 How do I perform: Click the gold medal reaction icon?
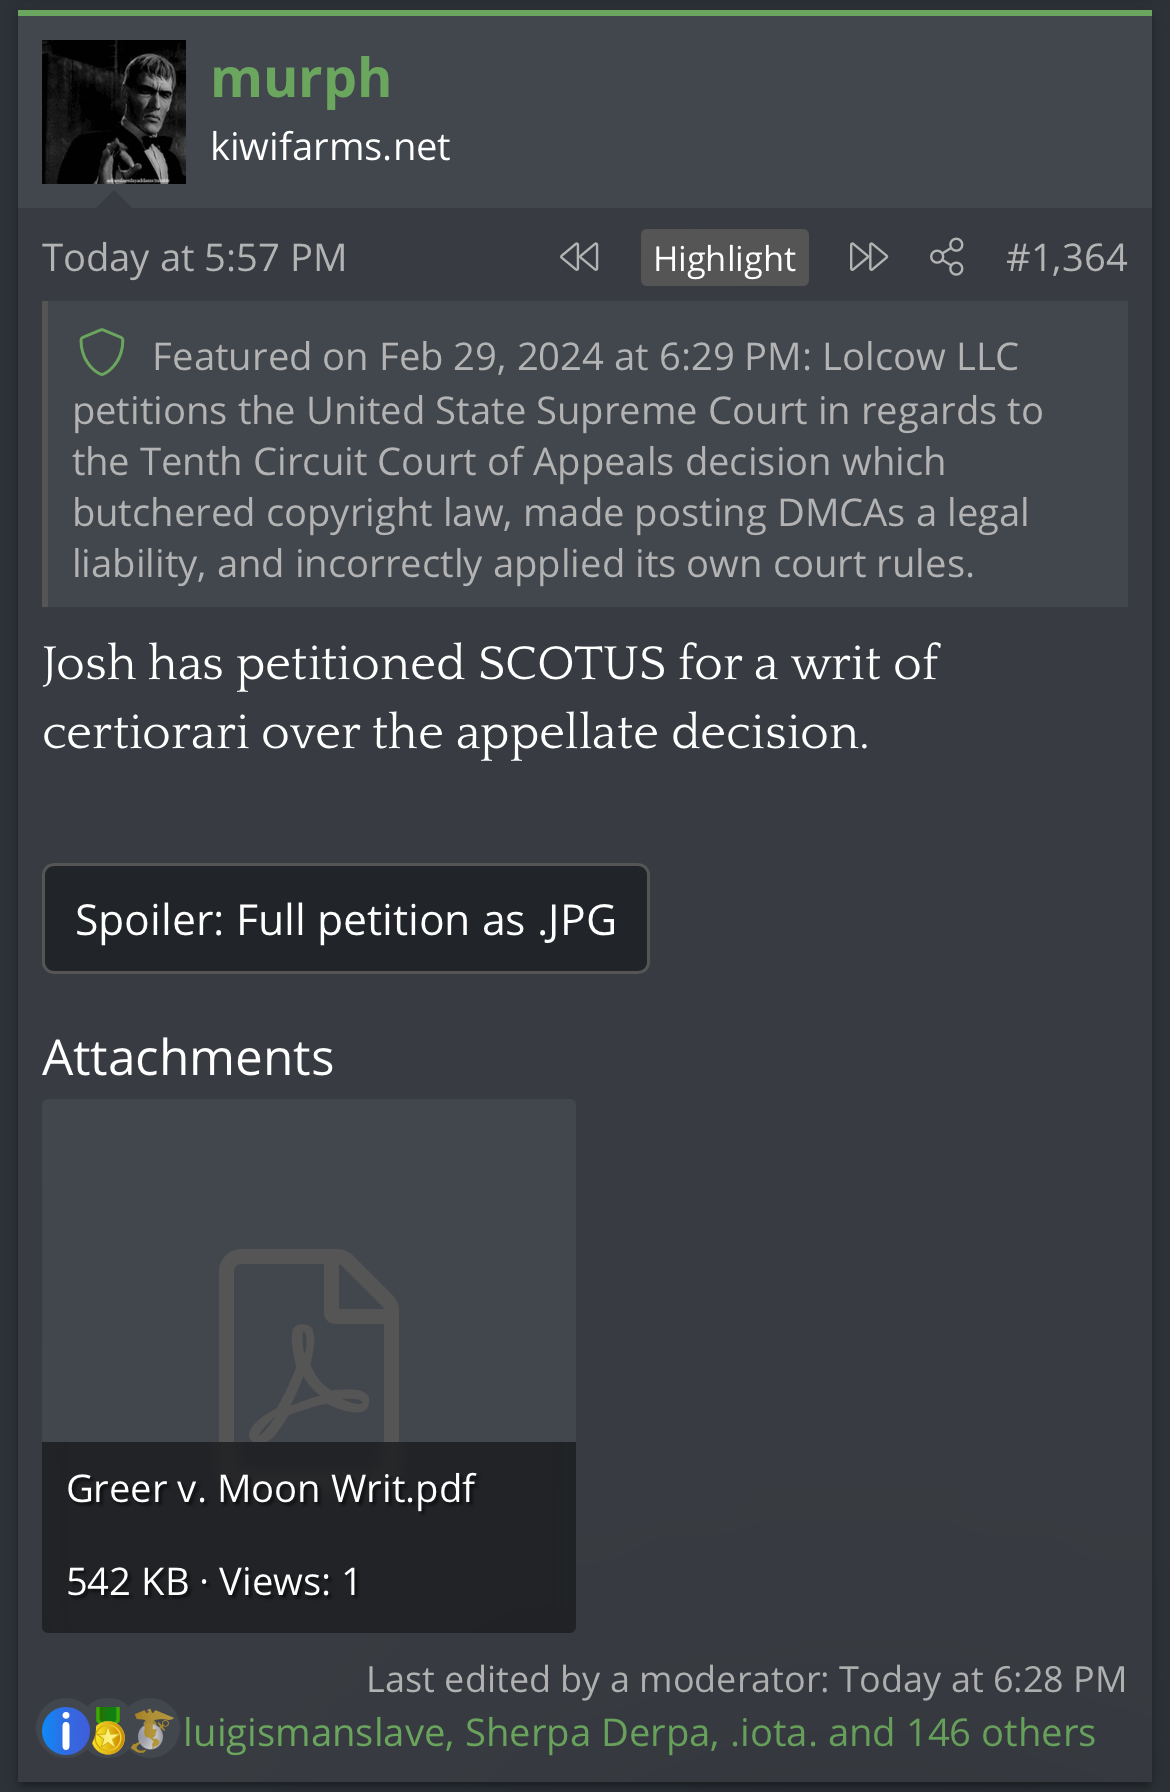coord(107,1731)
